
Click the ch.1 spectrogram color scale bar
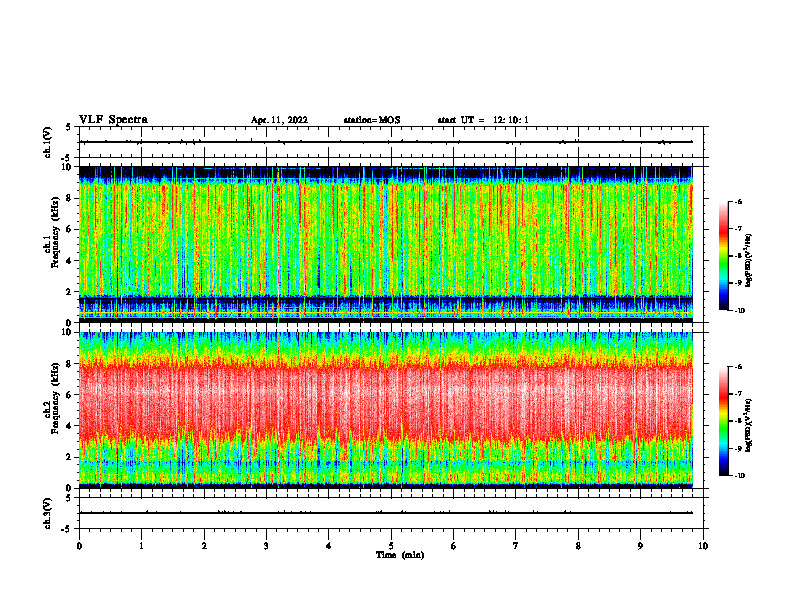(x=723, y=256)
